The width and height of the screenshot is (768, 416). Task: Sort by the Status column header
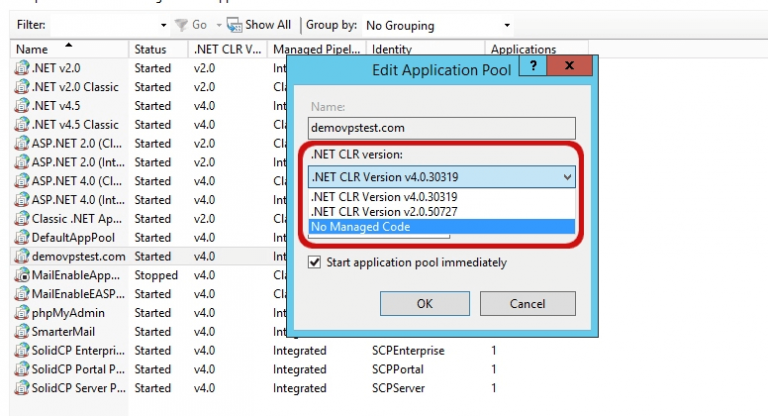click(158, 49)
